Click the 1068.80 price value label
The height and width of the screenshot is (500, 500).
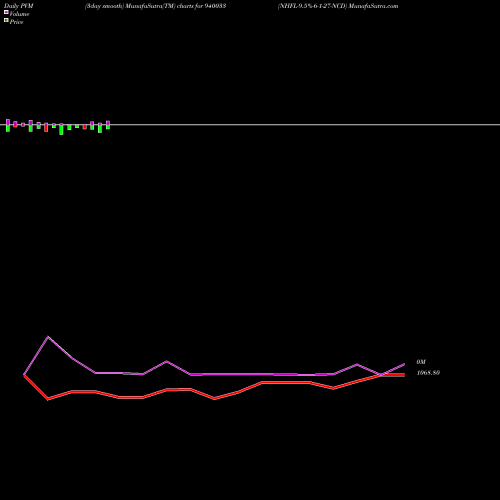click(428, 373)
